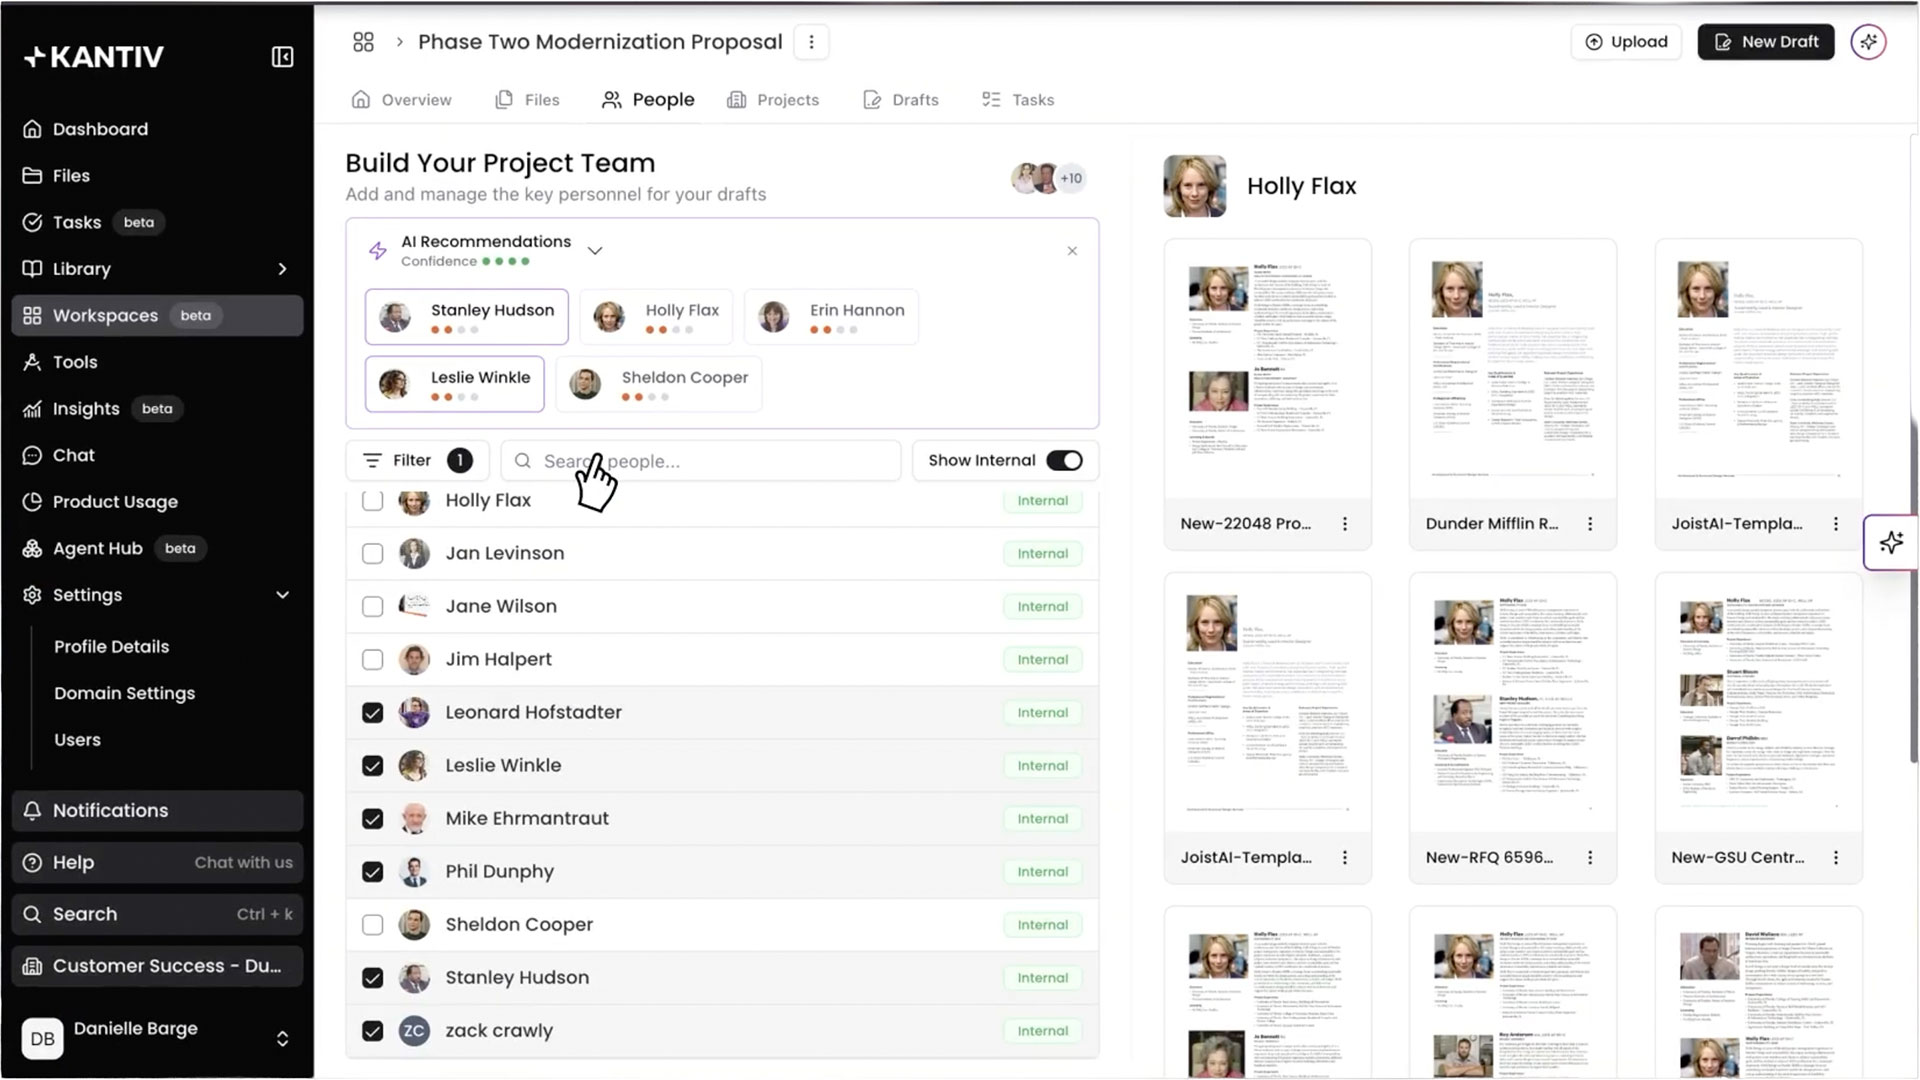Create a New Draft
This screenshot has width=1920, height=1080.
click(1766, 42)
